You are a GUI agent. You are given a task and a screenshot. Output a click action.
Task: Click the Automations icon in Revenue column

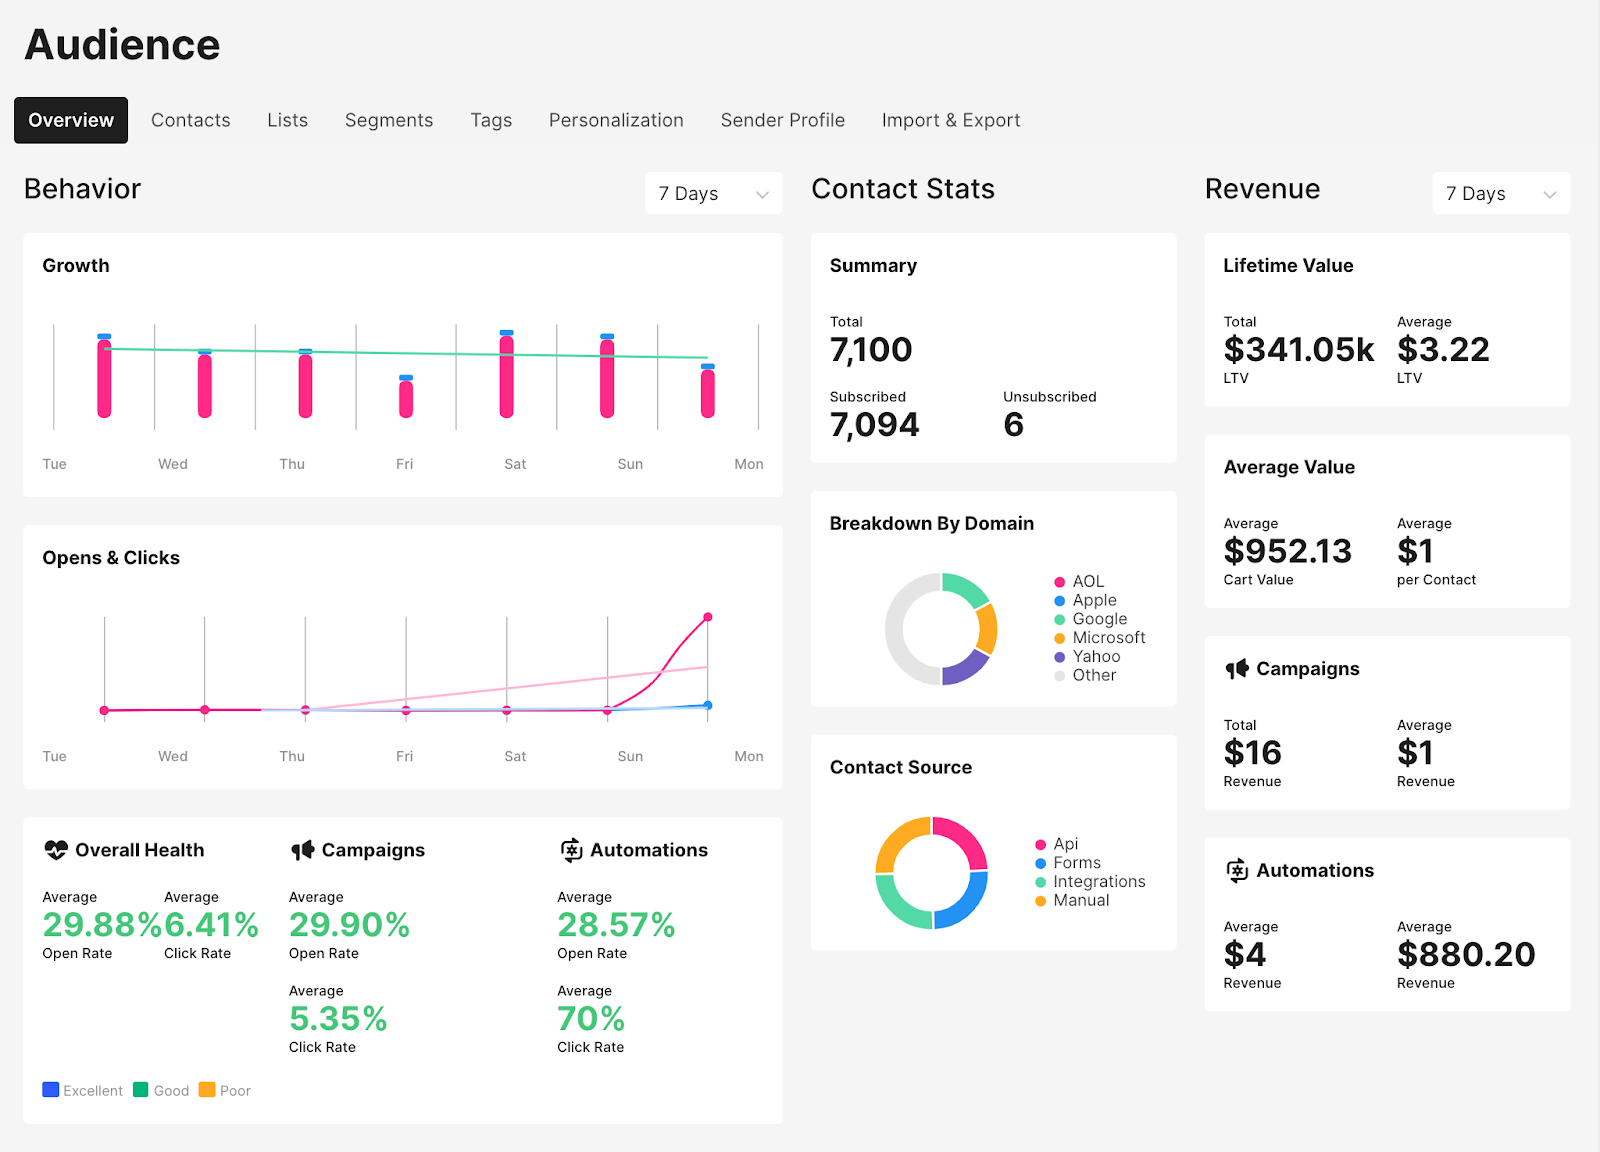[1237, 871]
